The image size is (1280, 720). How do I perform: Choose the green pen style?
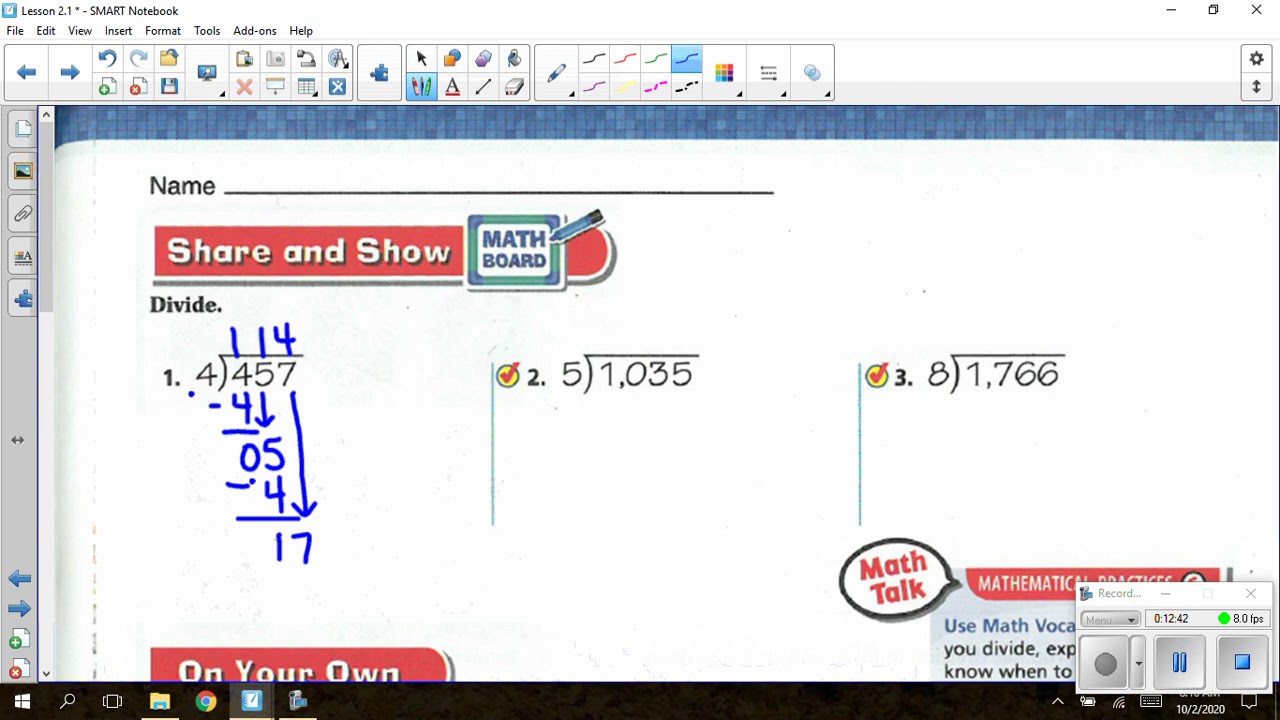tap(656, 59)
